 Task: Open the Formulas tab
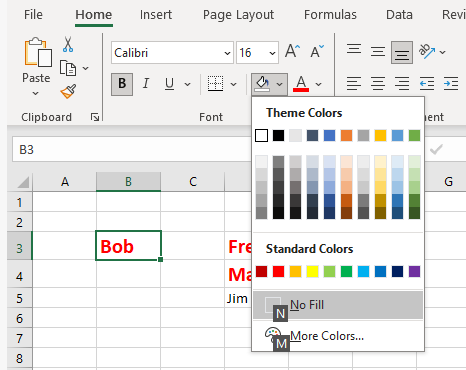pos(330,15)
